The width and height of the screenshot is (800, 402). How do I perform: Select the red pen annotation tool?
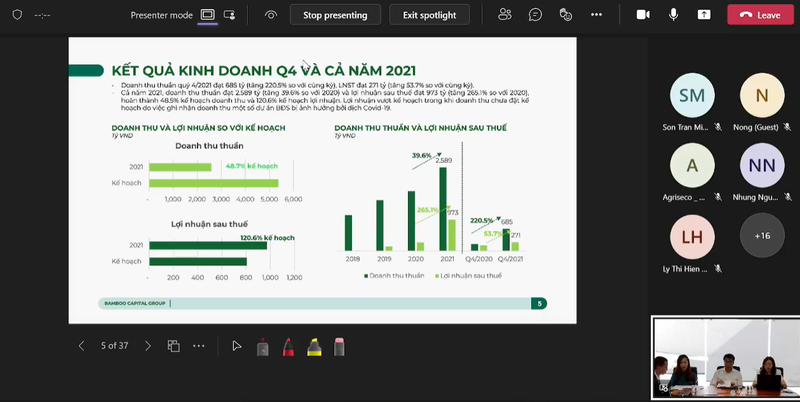pyautogui.click(x=287, y=347)
